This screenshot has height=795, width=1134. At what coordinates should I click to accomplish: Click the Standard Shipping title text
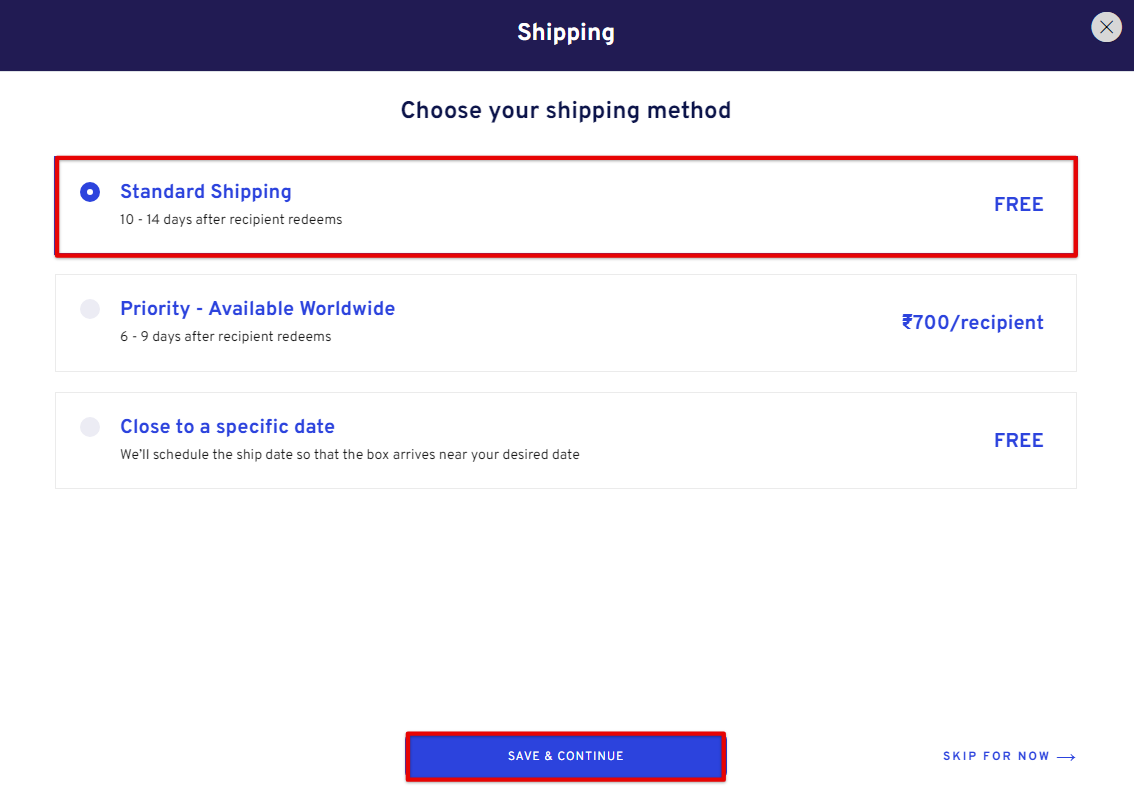[x=206, y=192]
